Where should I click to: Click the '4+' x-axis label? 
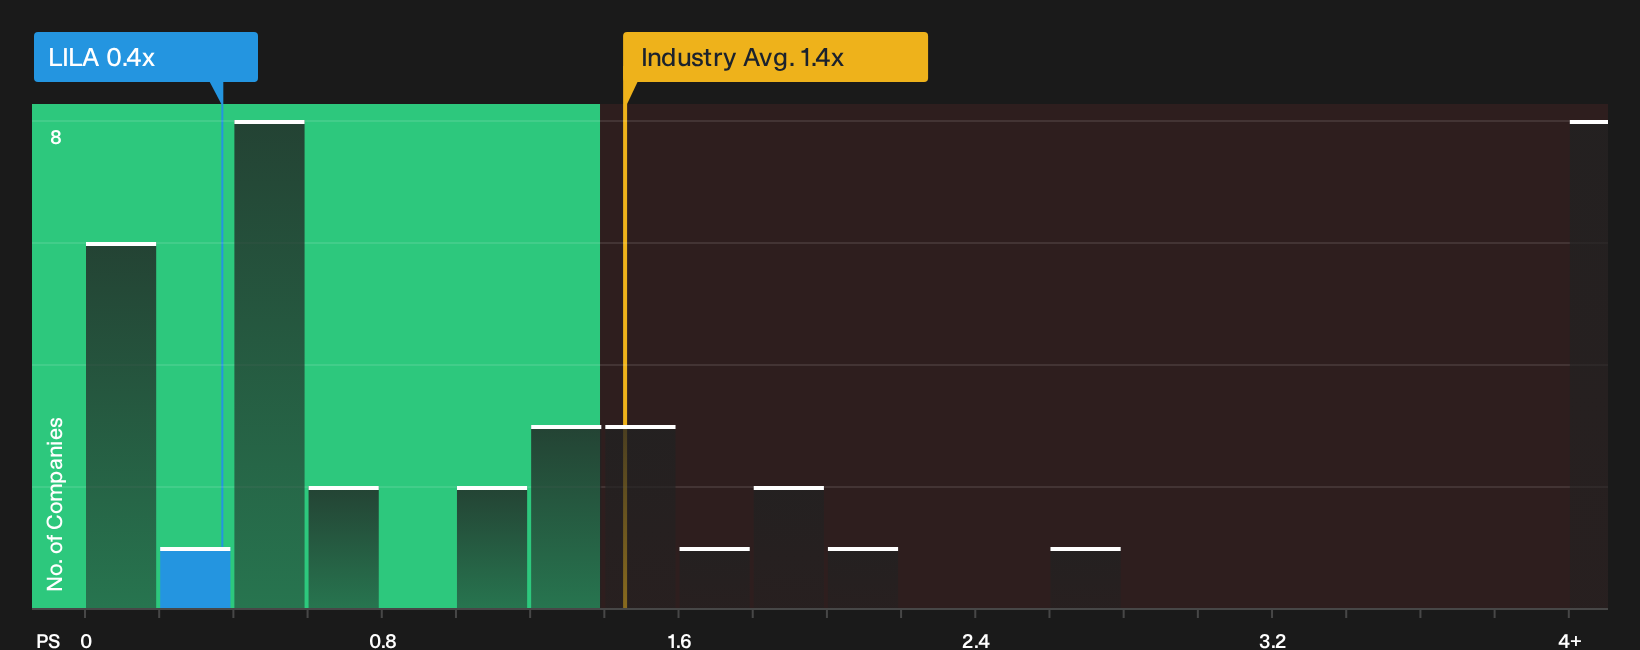(1570, 640)
